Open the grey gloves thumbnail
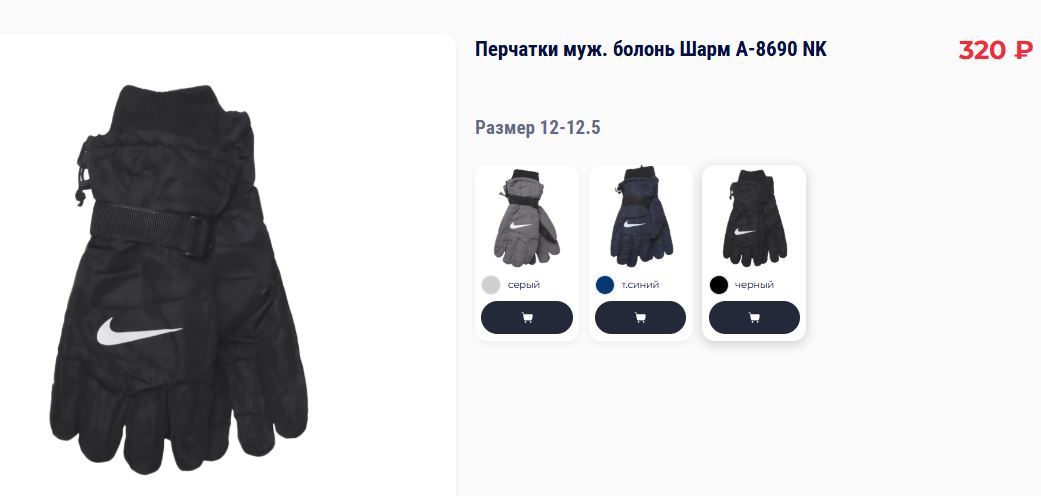The height and width of the screenshot is (496, 1041). tap(527, 218)
